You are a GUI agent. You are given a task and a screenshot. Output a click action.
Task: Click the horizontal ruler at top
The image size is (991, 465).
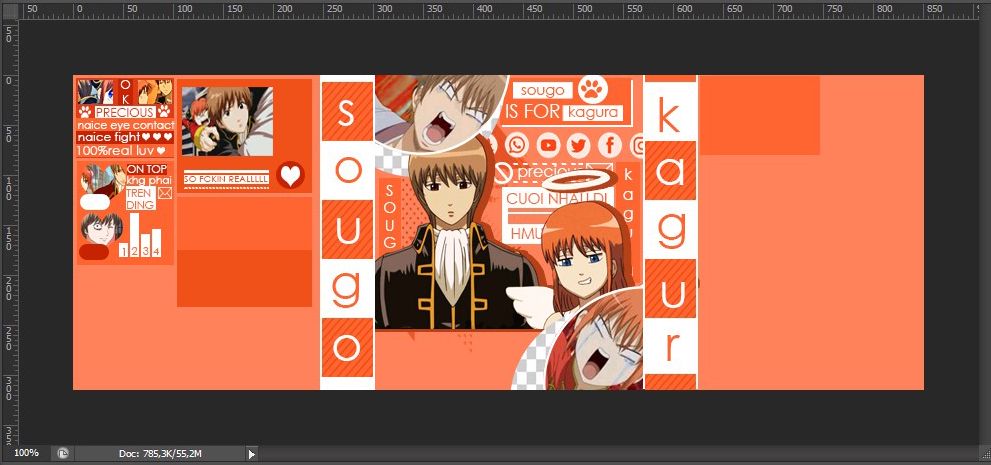500,9
